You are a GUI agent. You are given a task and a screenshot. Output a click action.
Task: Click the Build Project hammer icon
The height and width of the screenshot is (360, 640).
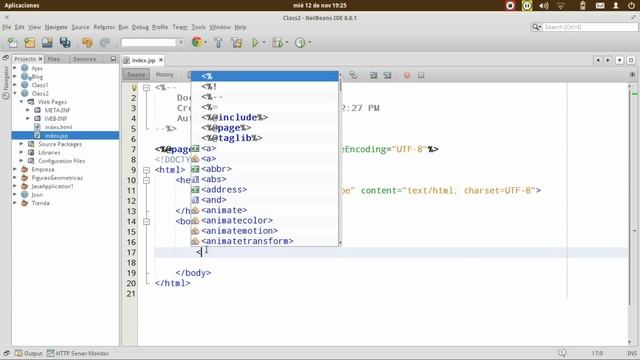218,42
